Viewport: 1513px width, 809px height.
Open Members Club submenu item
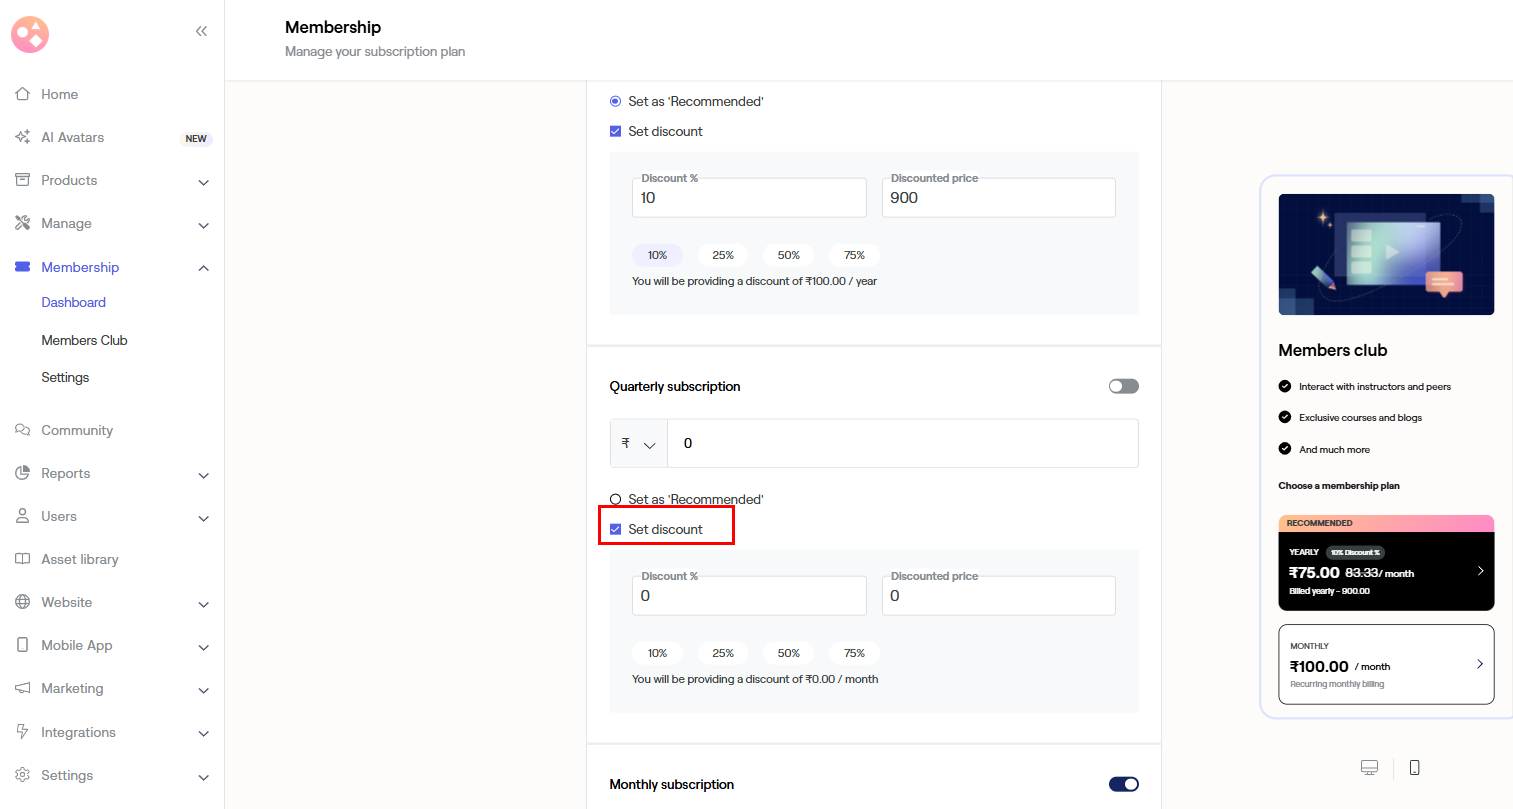point(84,340)
